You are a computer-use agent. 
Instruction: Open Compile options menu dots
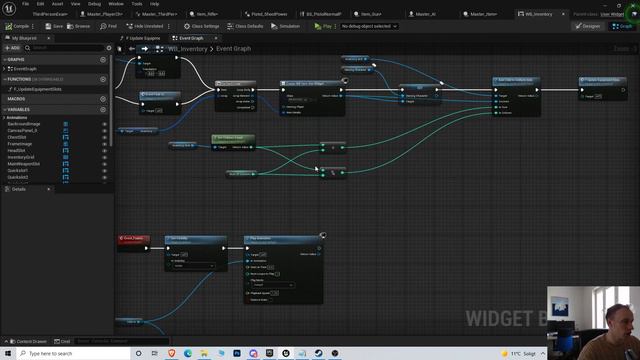point(33,26)
